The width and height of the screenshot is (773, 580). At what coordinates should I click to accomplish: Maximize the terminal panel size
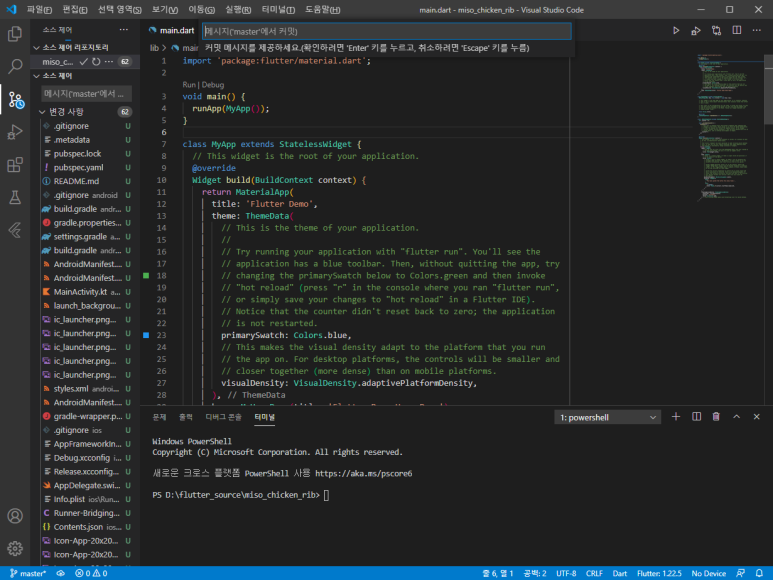point(737,417)
